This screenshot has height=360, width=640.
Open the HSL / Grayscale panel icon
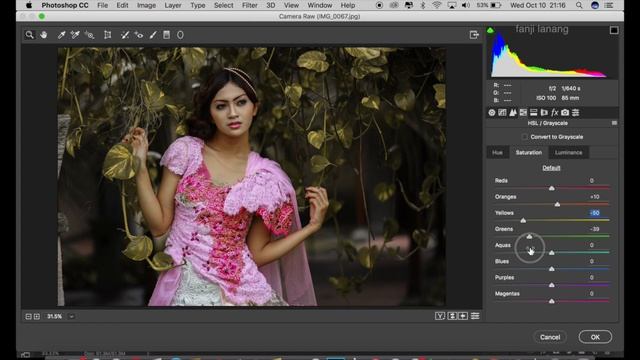pyautogui.click(x=523, y=113)
